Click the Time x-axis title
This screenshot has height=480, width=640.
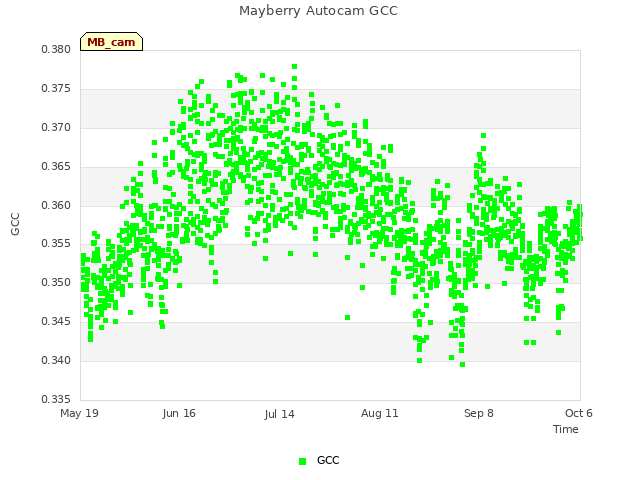pos(566,429)
